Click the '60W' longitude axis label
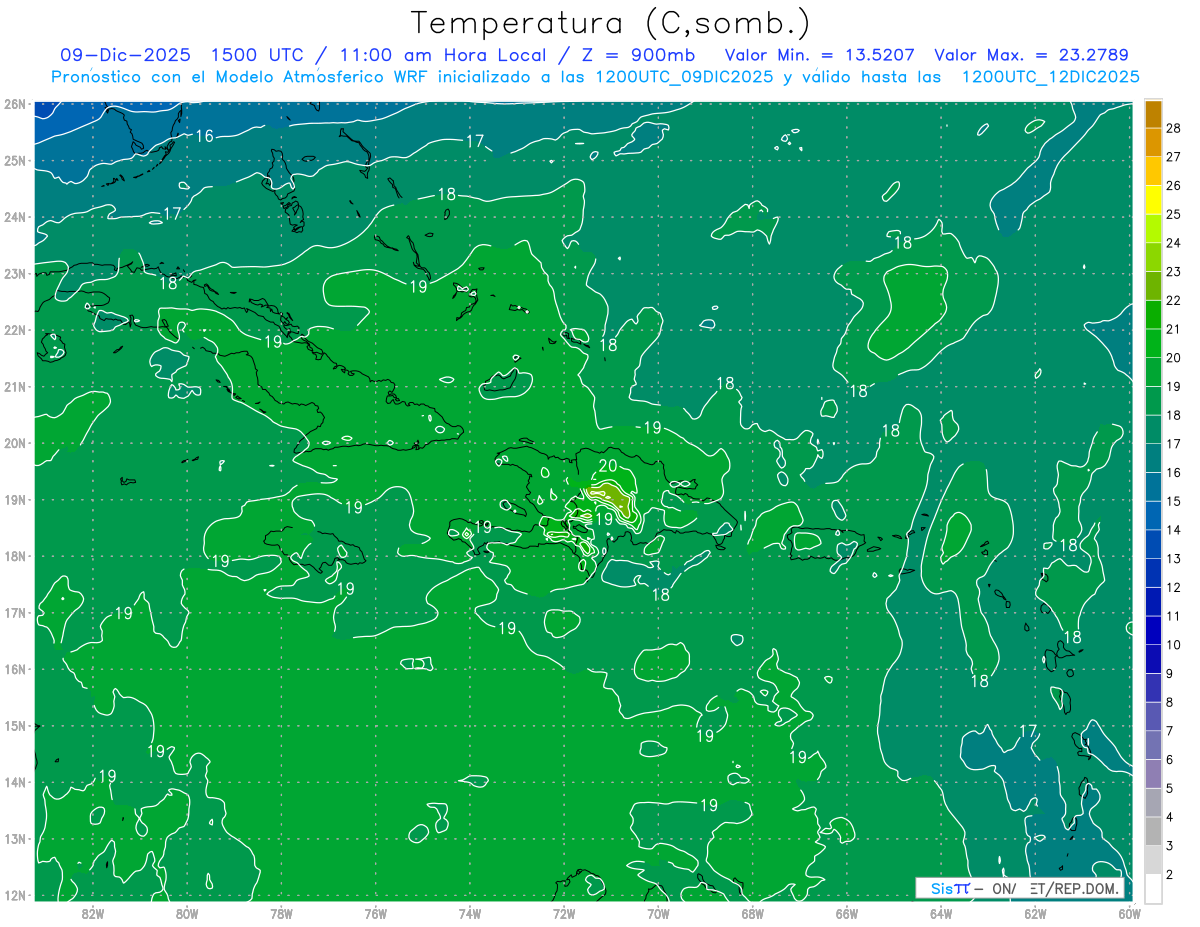 pyautogui.click(x=1129, y=912)
